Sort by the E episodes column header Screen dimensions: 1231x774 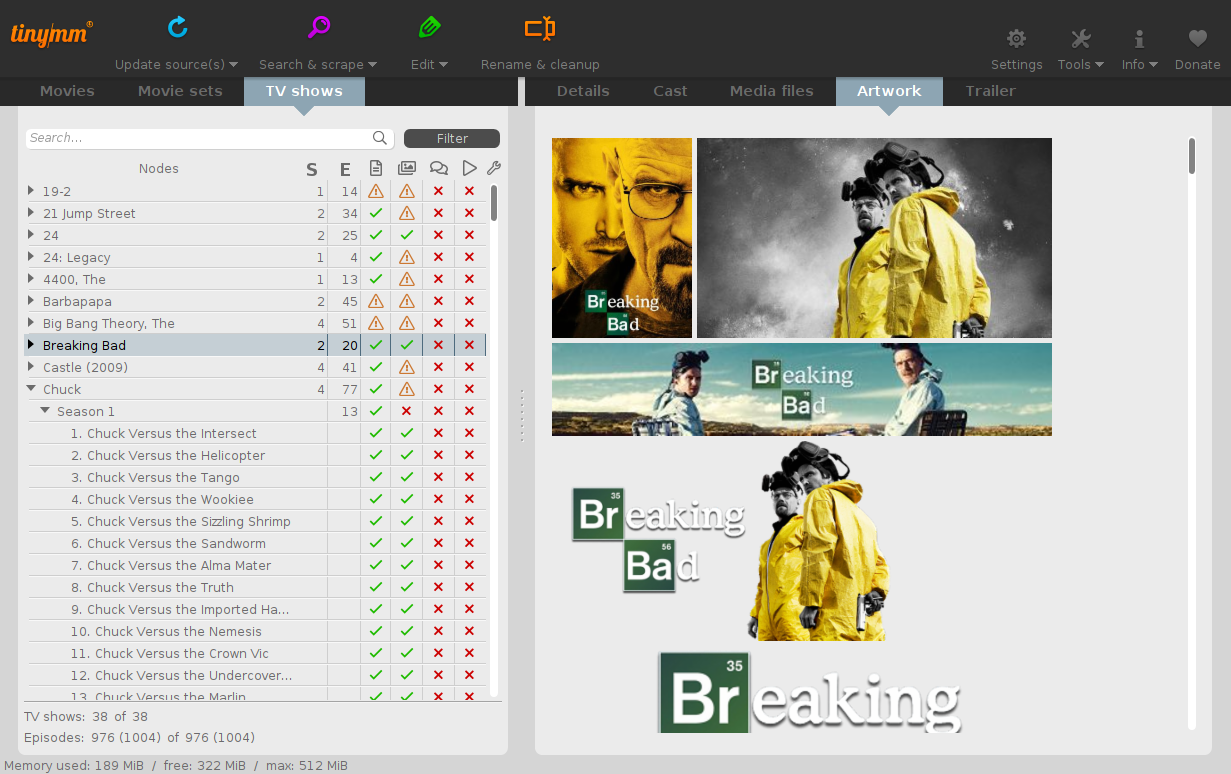click(x=345, y=169)
